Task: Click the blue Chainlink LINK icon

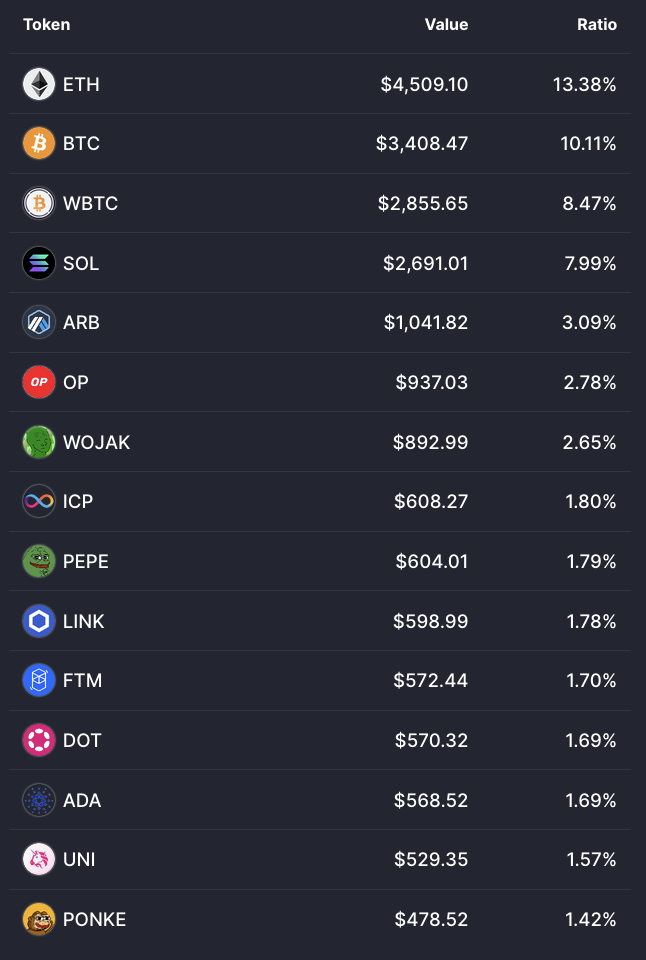Action: [x=39, y=621]
